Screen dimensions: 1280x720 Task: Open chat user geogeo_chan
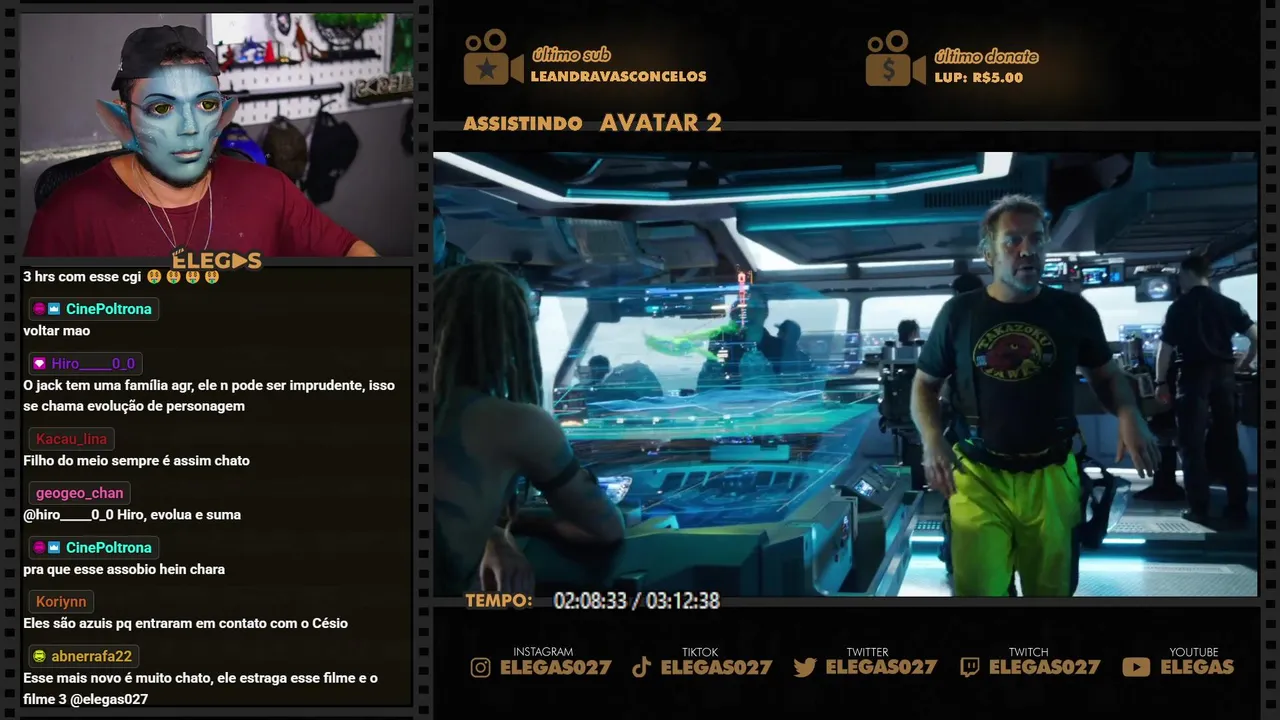coord(79,493)
